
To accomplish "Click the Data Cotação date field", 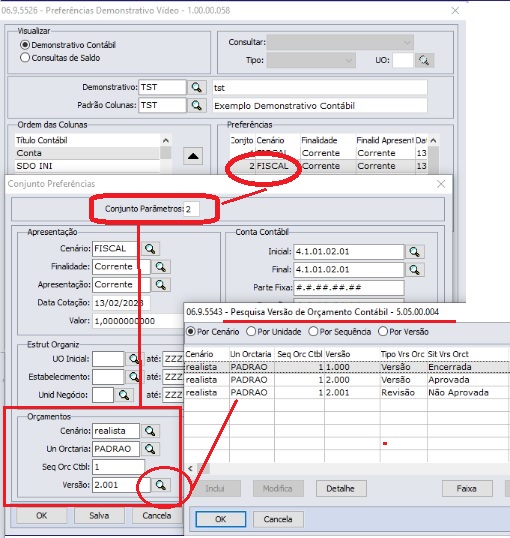I will point(121,303).
